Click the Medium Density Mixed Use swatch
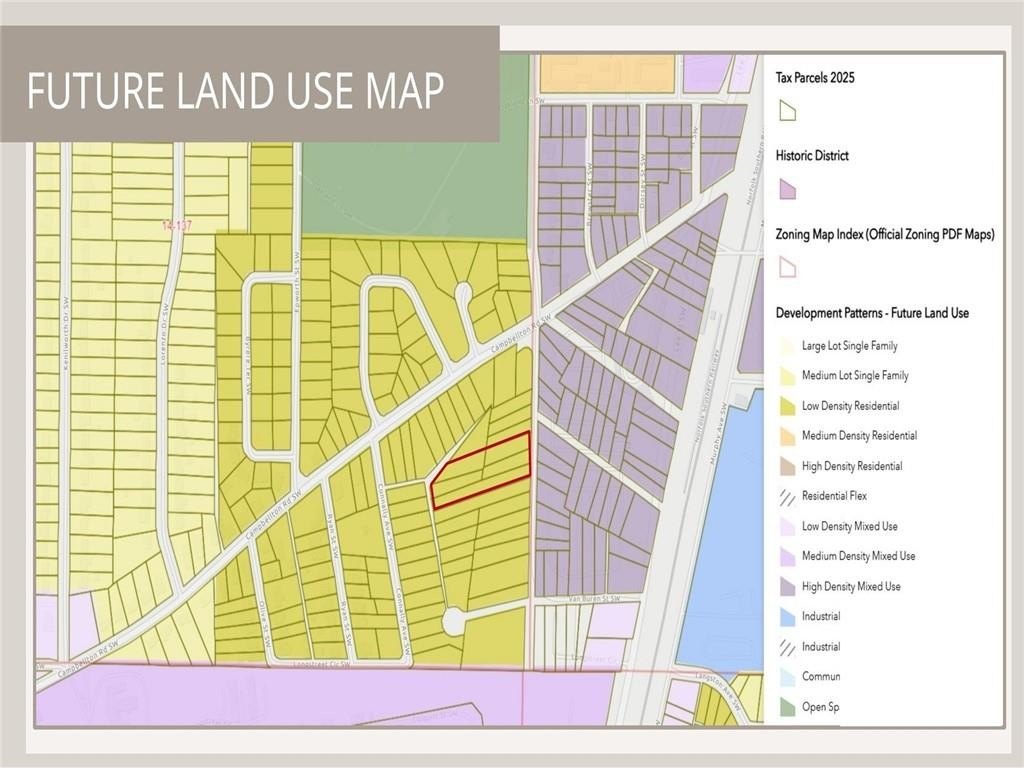Screen dimensions: 1024x768 pos(788,556)
